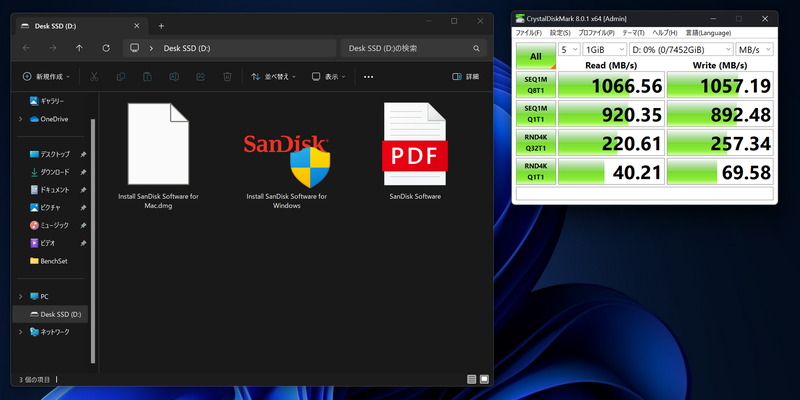
Task: Click the PC monitor icon in address bar
Action: click(x=135, y=48)
